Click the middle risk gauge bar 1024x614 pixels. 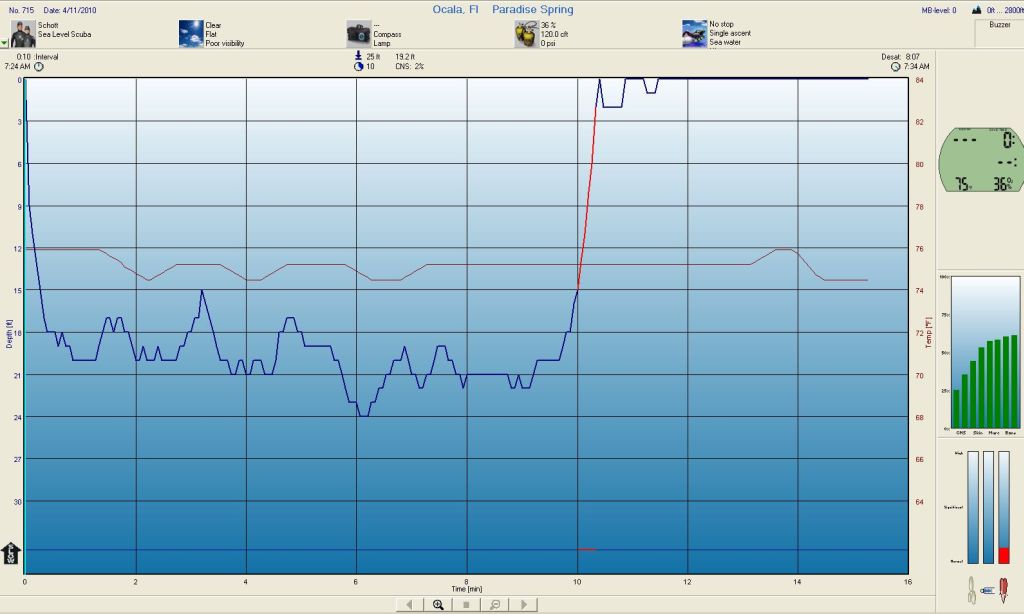click(988, 507)
